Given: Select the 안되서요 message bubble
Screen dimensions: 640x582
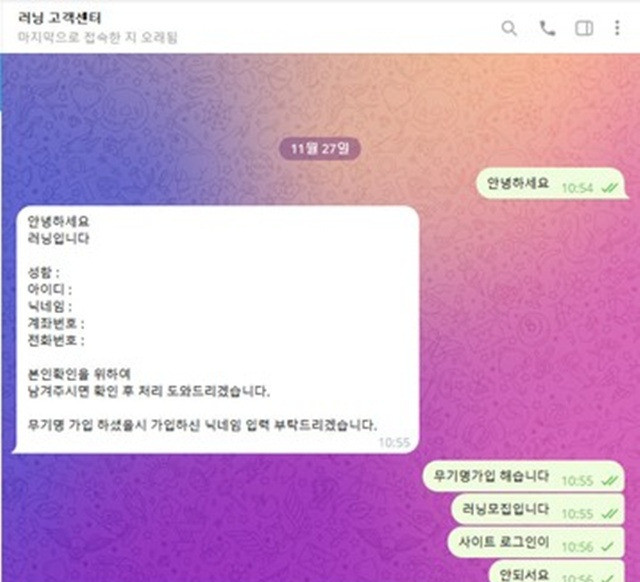Looking at the screenshot, I should [557, 571].
